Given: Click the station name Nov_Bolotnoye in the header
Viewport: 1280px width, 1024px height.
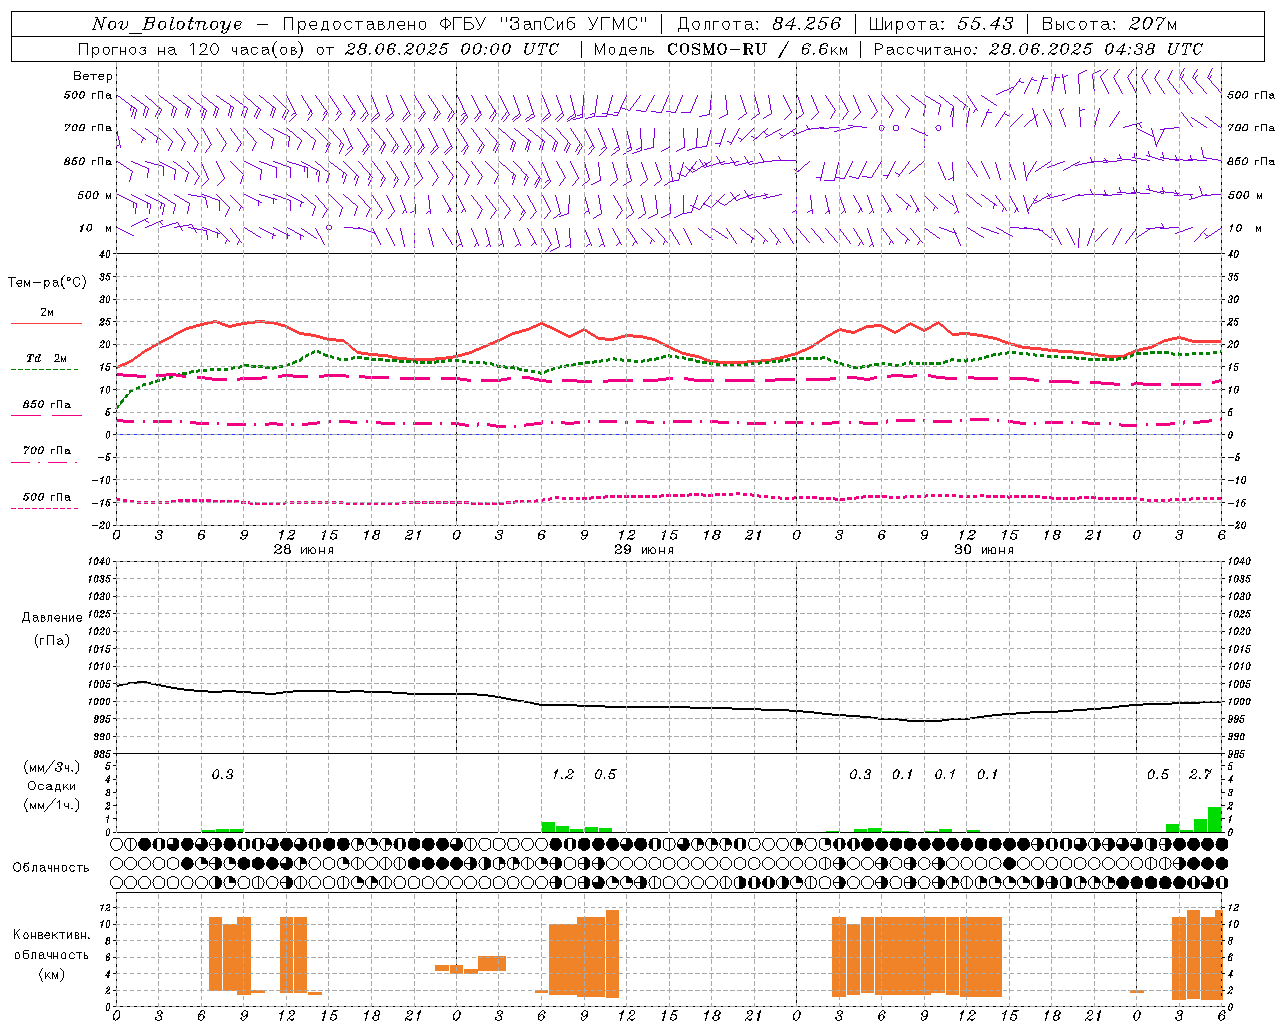Looking at the screenshot, I should click(x=167, y=24).
